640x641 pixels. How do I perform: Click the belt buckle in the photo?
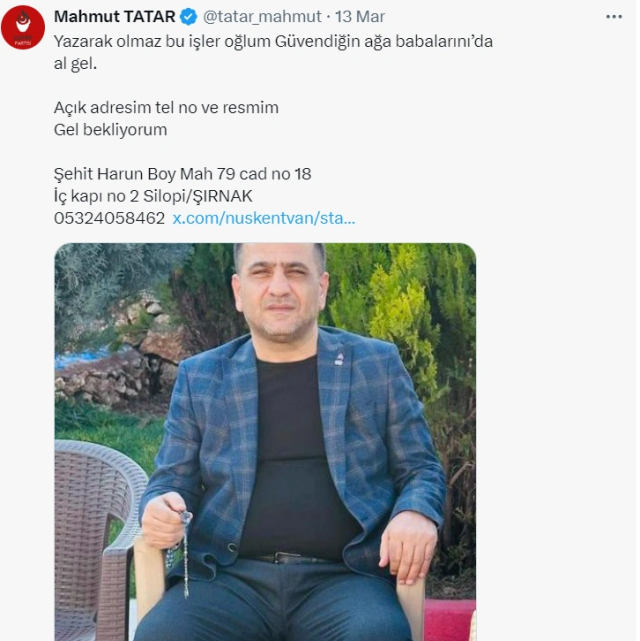[283, 558]
